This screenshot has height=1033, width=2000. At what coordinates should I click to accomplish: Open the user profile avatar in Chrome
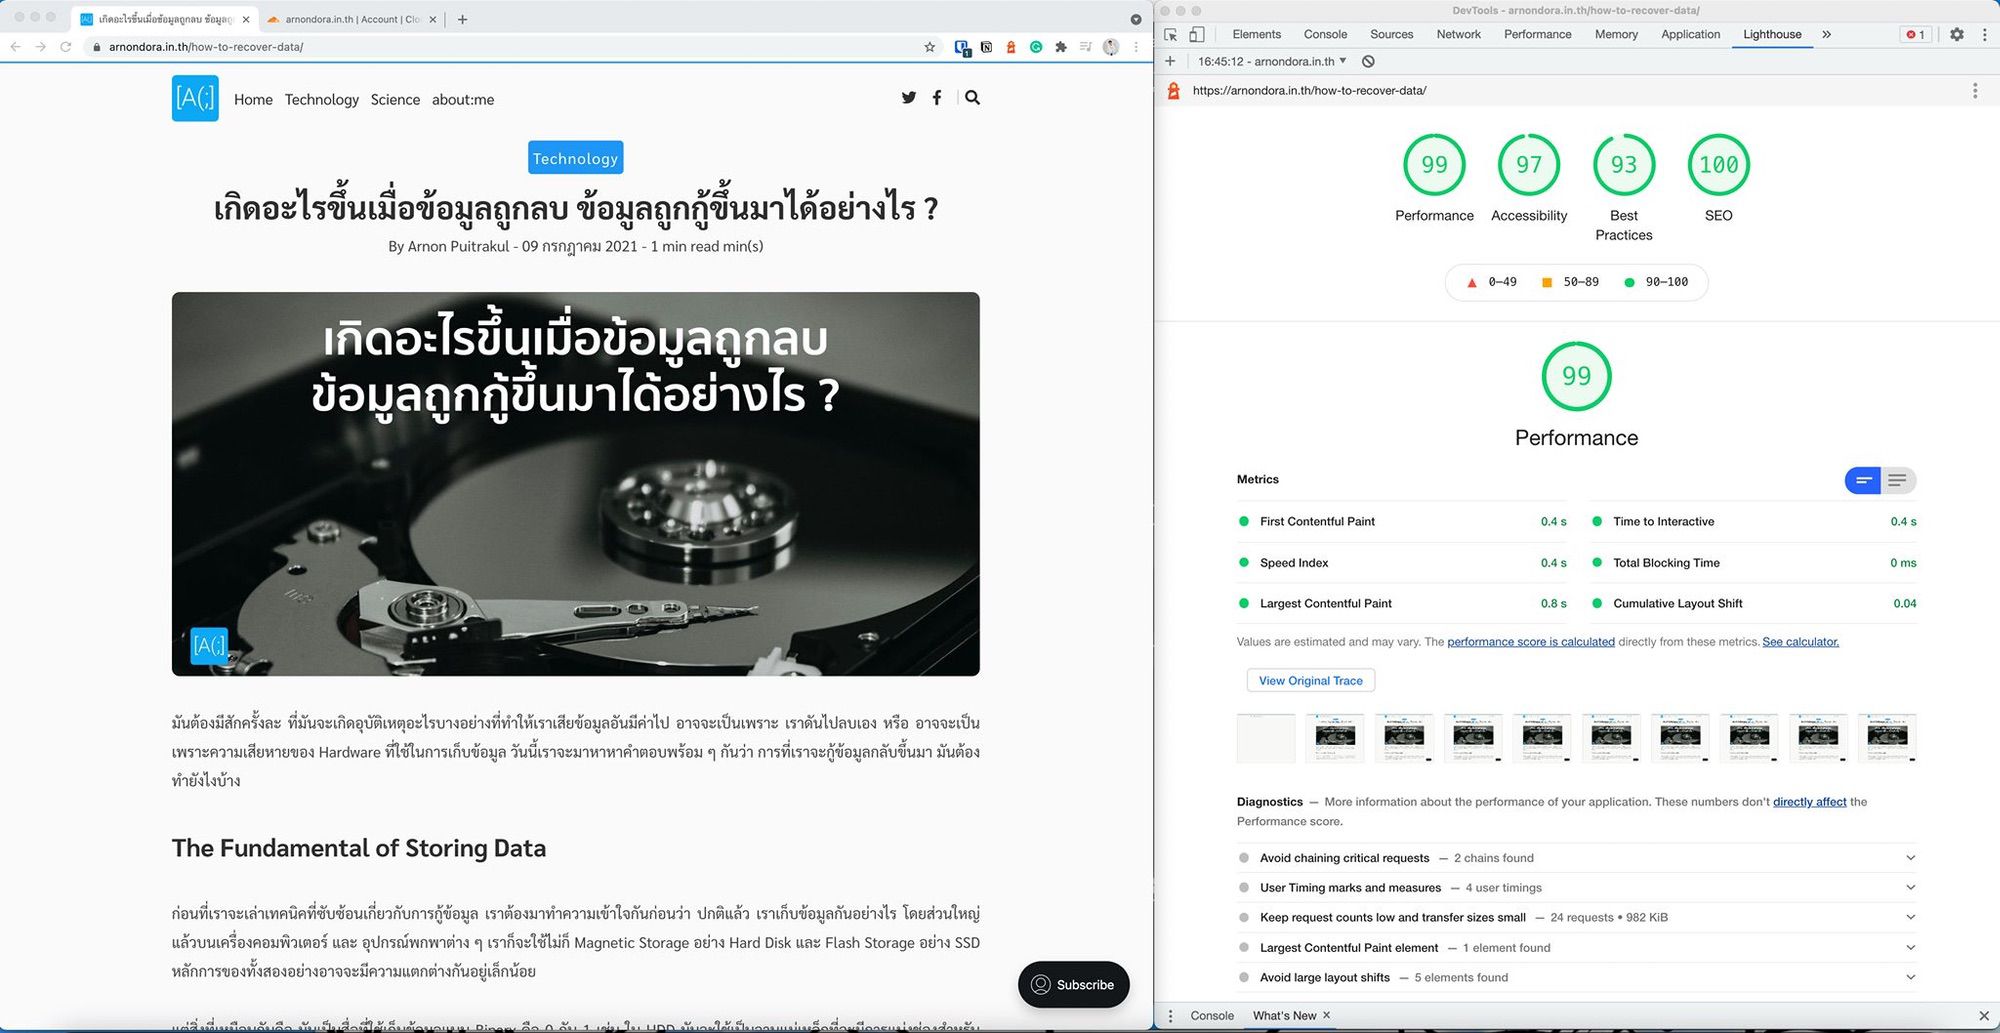(x=1111, y=47)
